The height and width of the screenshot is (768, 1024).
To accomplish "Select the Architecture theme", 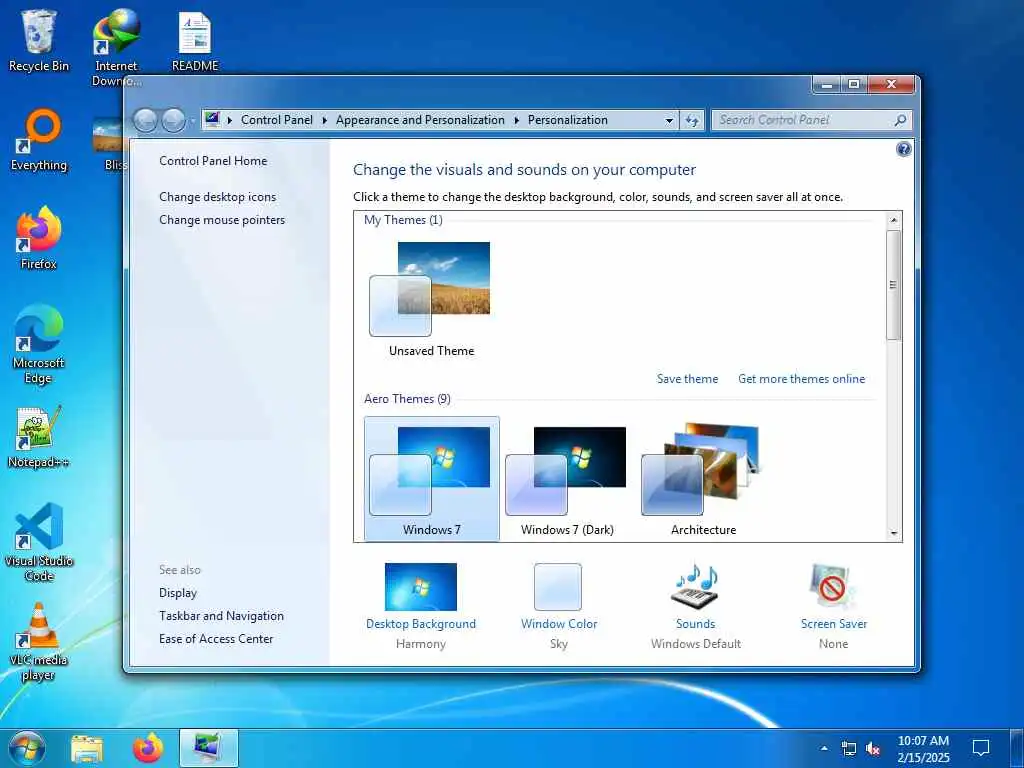I will click(703, 479).
